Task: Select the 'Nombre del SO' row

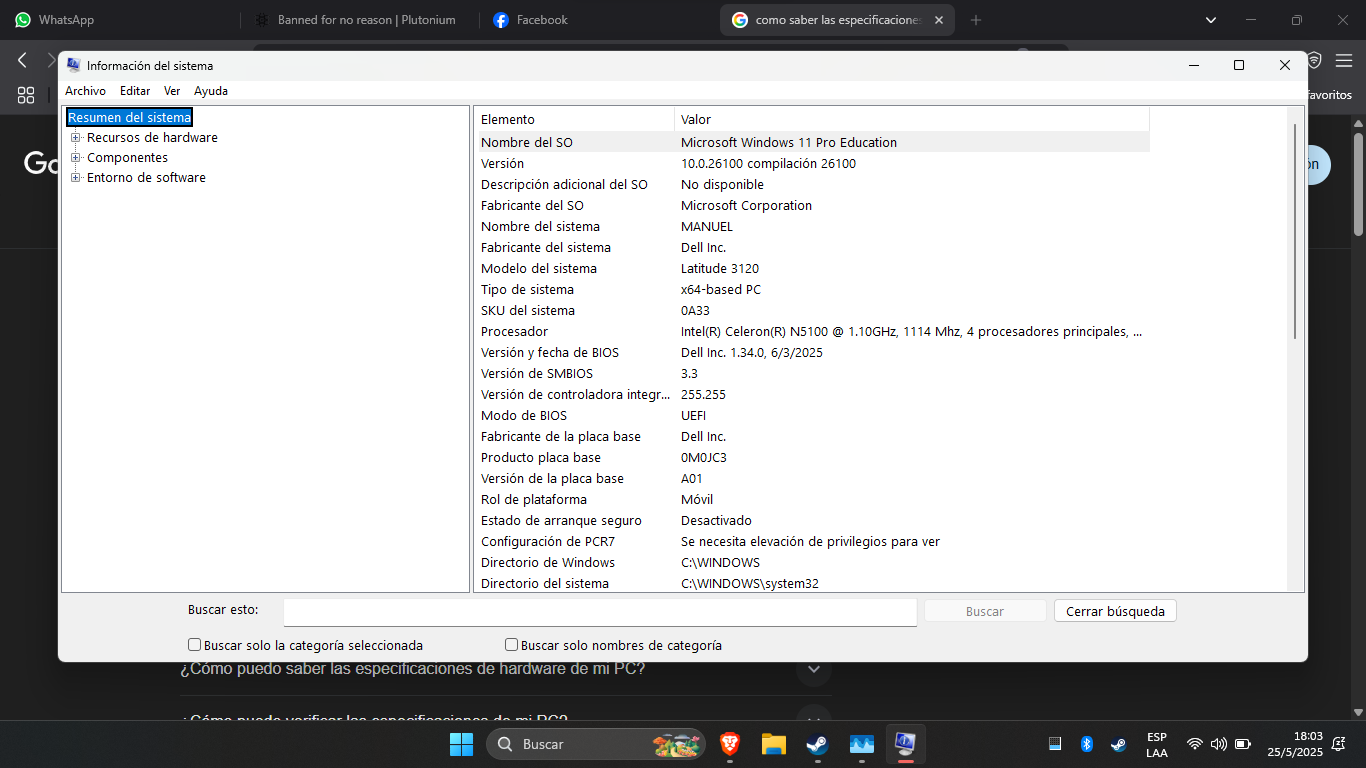Action: click(814, 142)
